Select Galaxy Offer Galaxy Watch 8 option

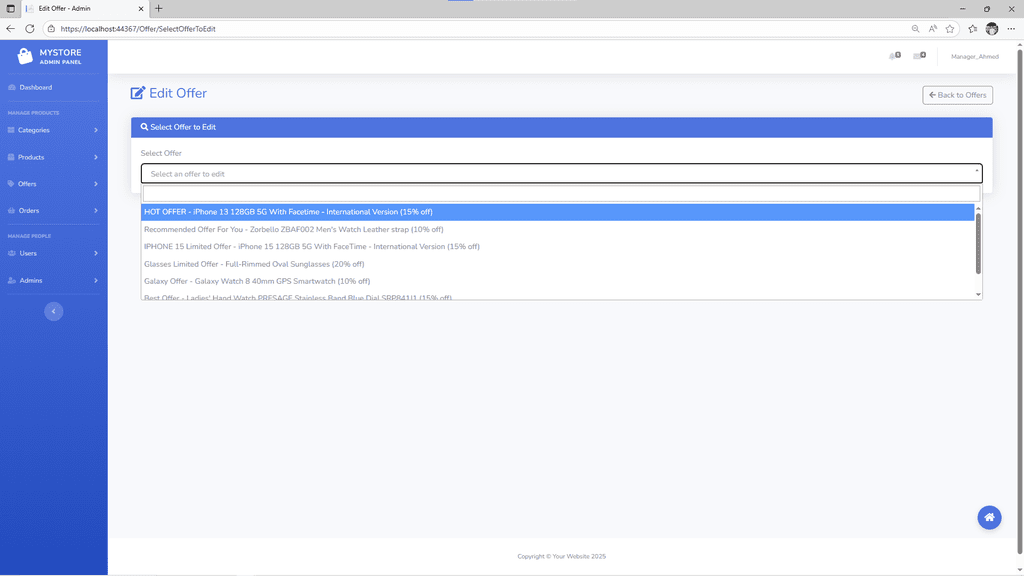[558, 281]
